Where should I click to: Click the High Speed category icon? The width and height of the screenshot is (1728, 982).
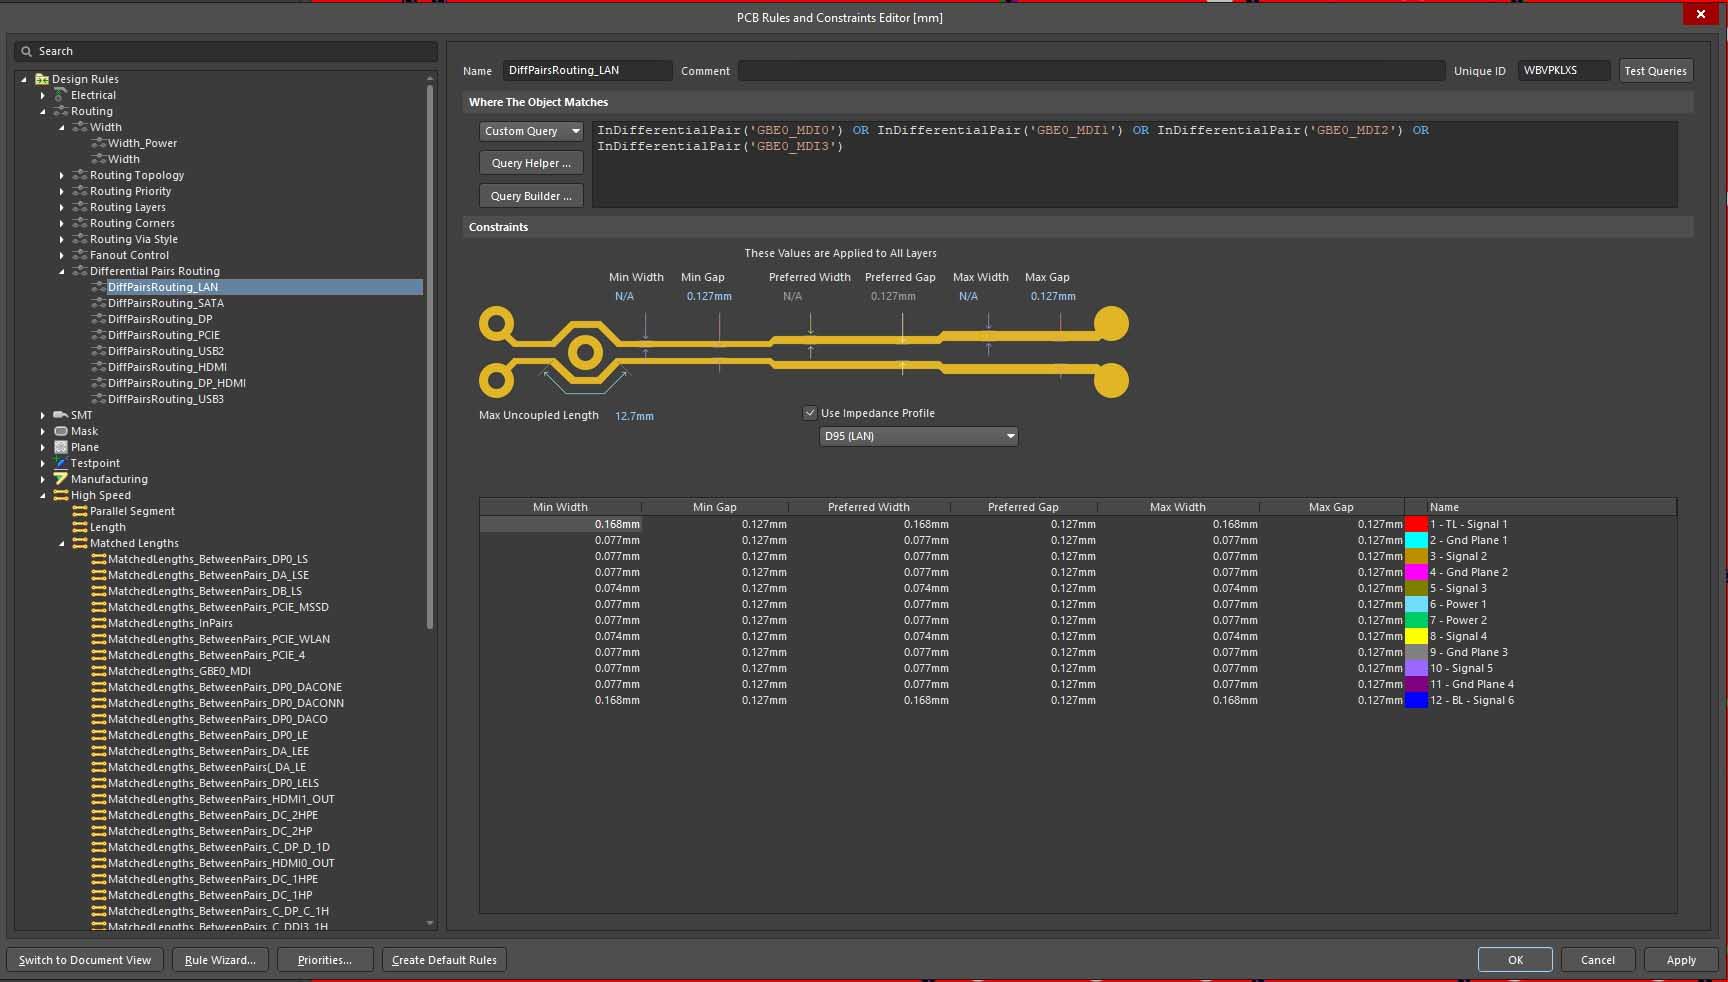point(61,495)
